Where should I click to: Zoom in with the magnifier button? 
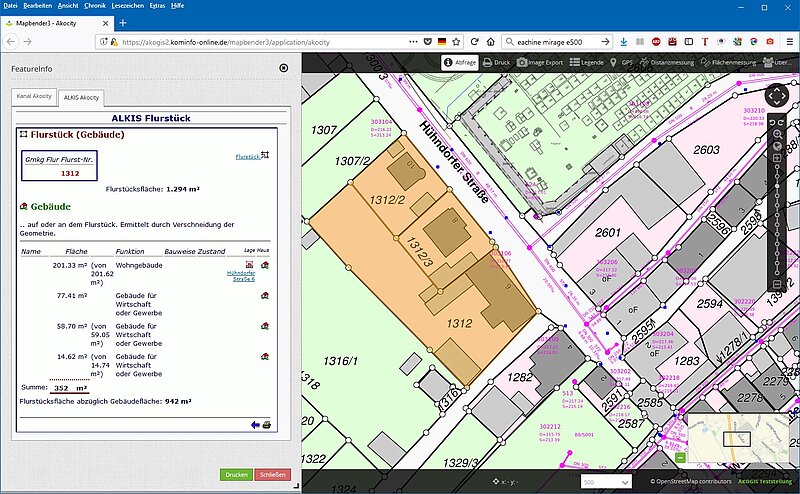777,133
